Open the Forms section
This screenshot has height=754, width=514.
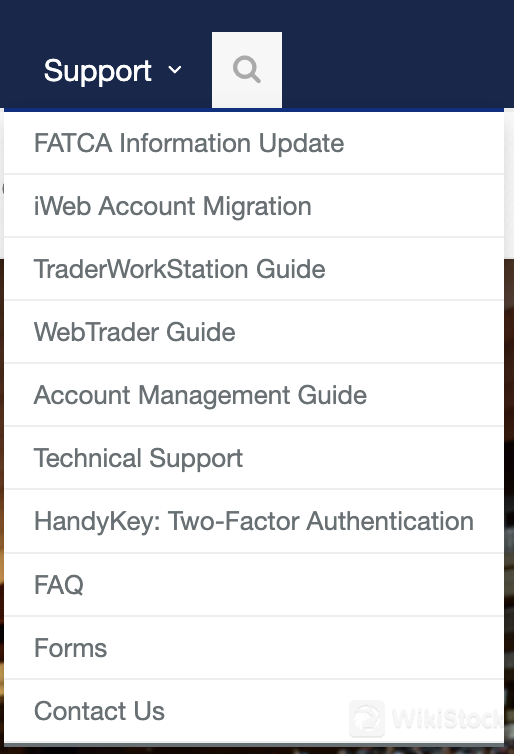coord(254,648)
